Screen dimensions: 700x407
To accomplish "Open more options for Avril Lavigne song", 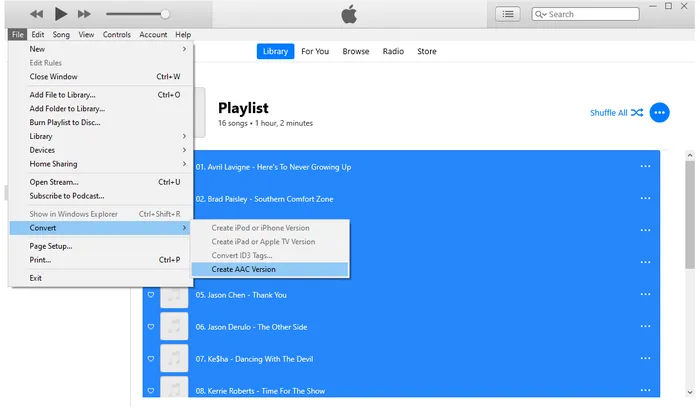I will coord(646,166).
